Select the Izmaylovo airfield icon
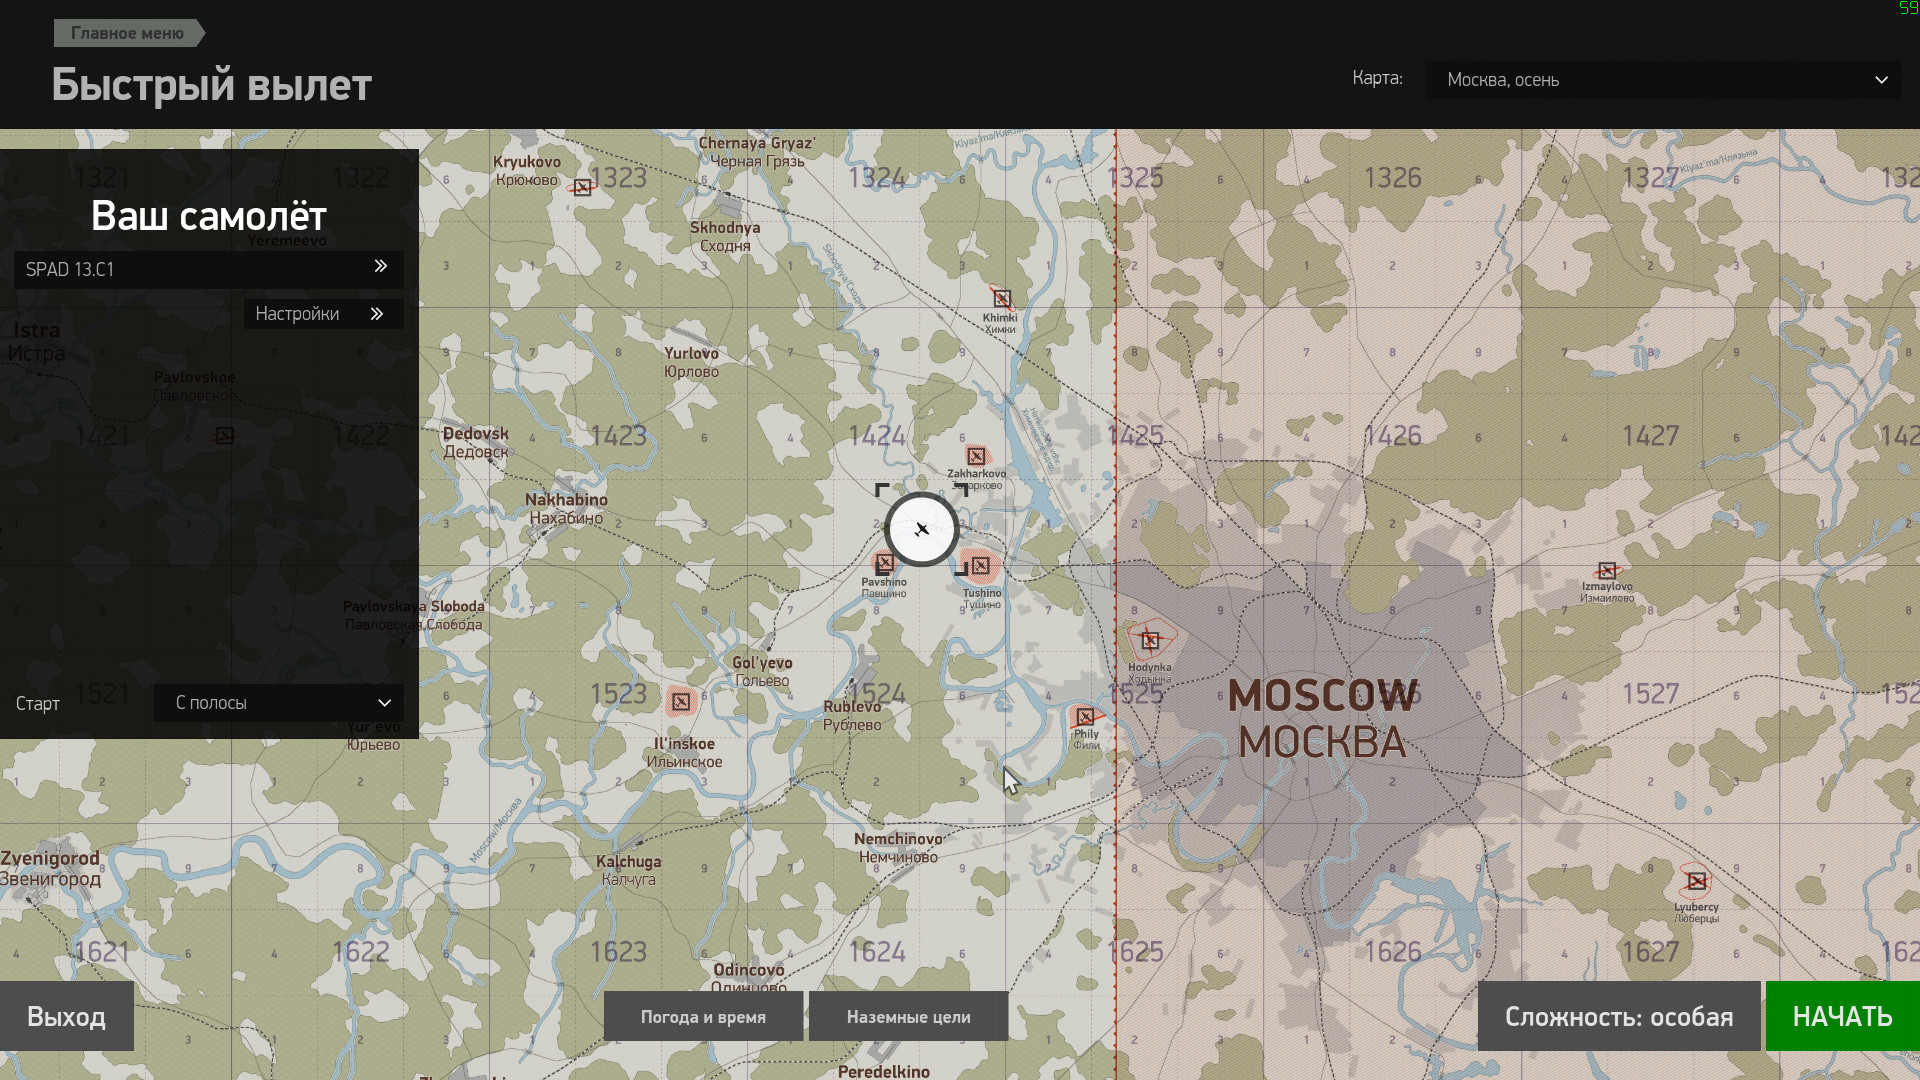Screen dimensions: 1920x1080 point(1607,570)
